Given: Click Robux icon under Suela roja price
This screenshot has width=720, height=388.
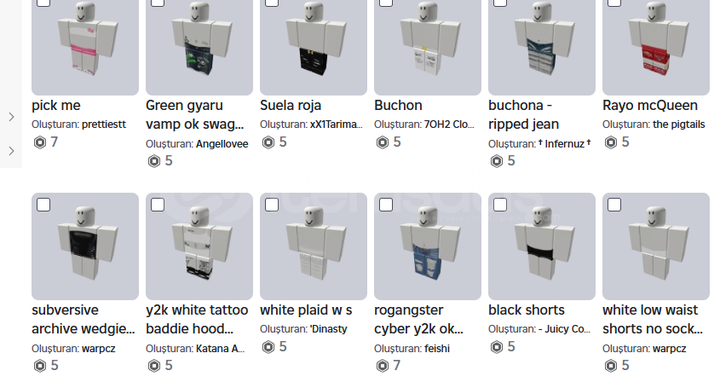Looking at the screenshot, I should pos(268,142).
